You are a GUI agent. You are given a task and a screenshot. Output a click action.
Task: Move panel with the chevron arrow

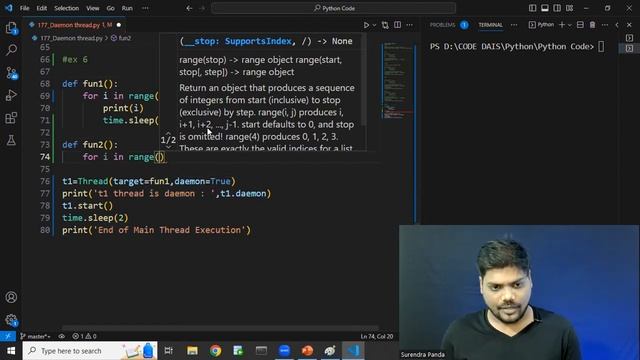tap(617, 25)
